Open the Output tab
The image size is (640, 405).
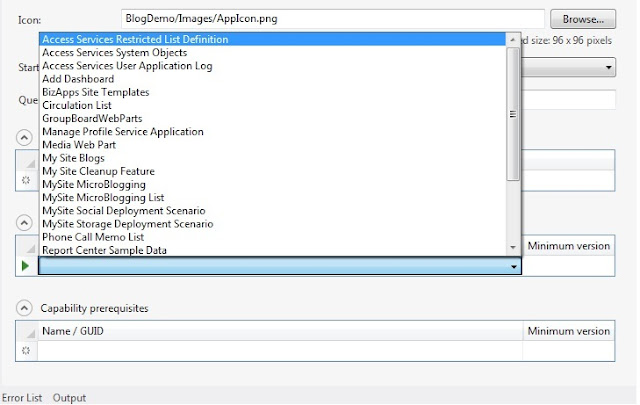tap(69, 398)
